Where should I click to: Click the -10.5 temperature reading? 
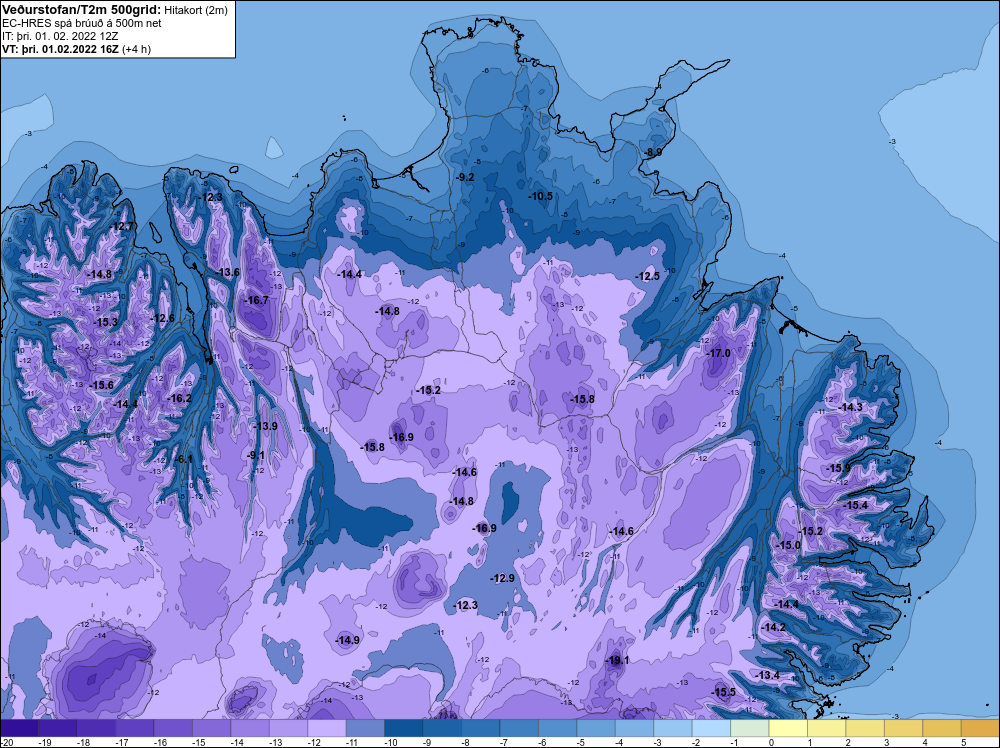[x=541, y=196]
